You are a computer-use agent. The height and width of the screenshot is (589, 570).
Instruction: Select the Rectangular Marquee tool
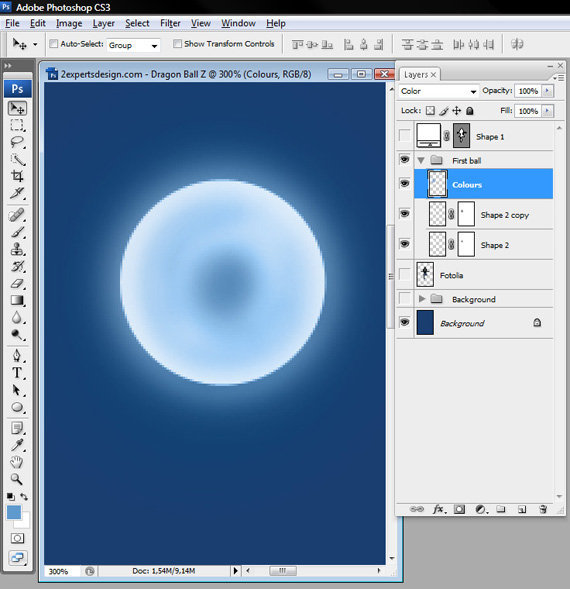17,125
